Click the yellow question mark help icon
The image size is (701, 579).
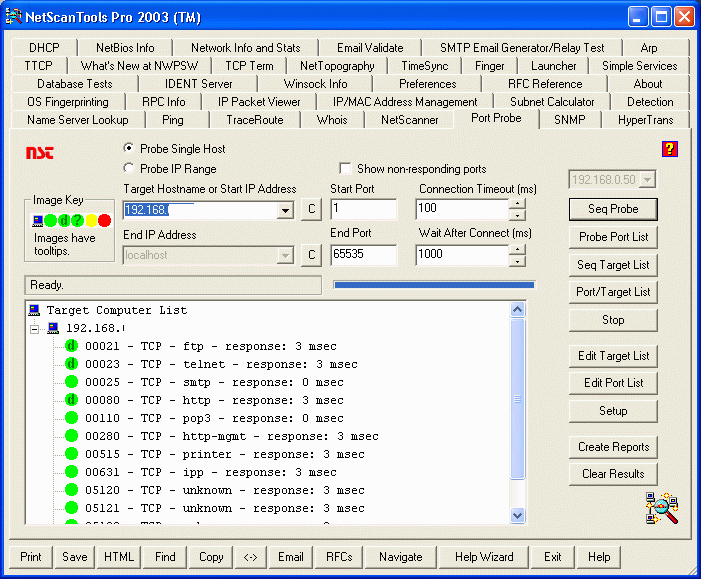pyautogui.click(x=669, y=149)
